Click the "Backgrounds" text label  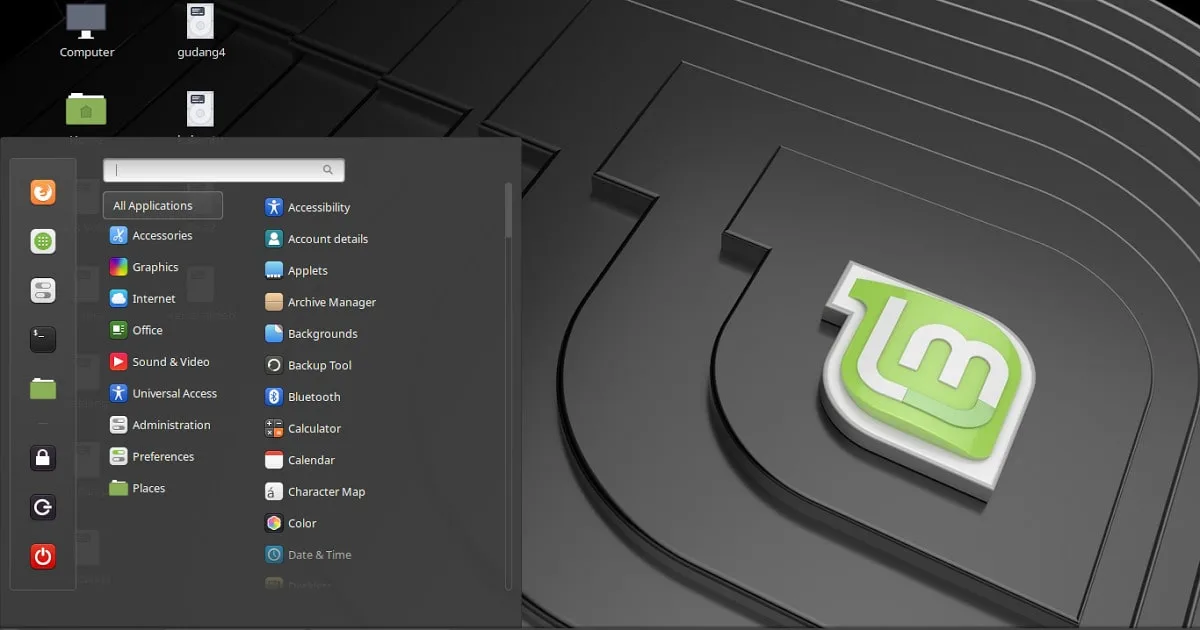[323, 334]
